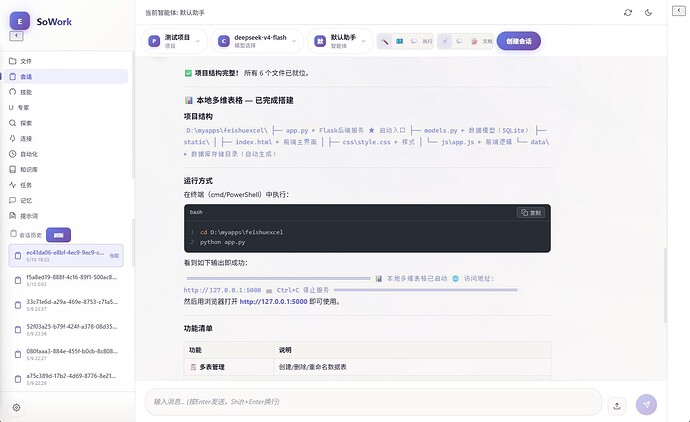The height and width of the screenshot is (422, 690).
Task: Select the chat bubble icon before 文档
Action: pyautogui.click(x=459, y=41)
